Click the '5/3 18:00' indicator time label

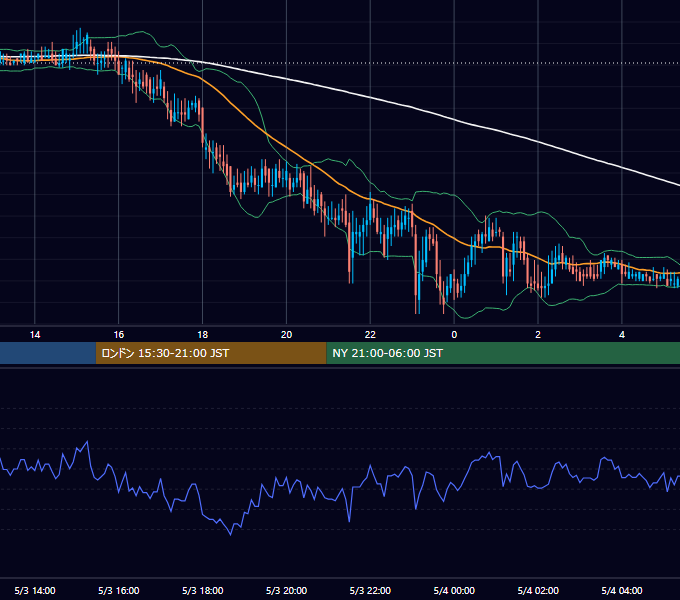coord(203,590)
